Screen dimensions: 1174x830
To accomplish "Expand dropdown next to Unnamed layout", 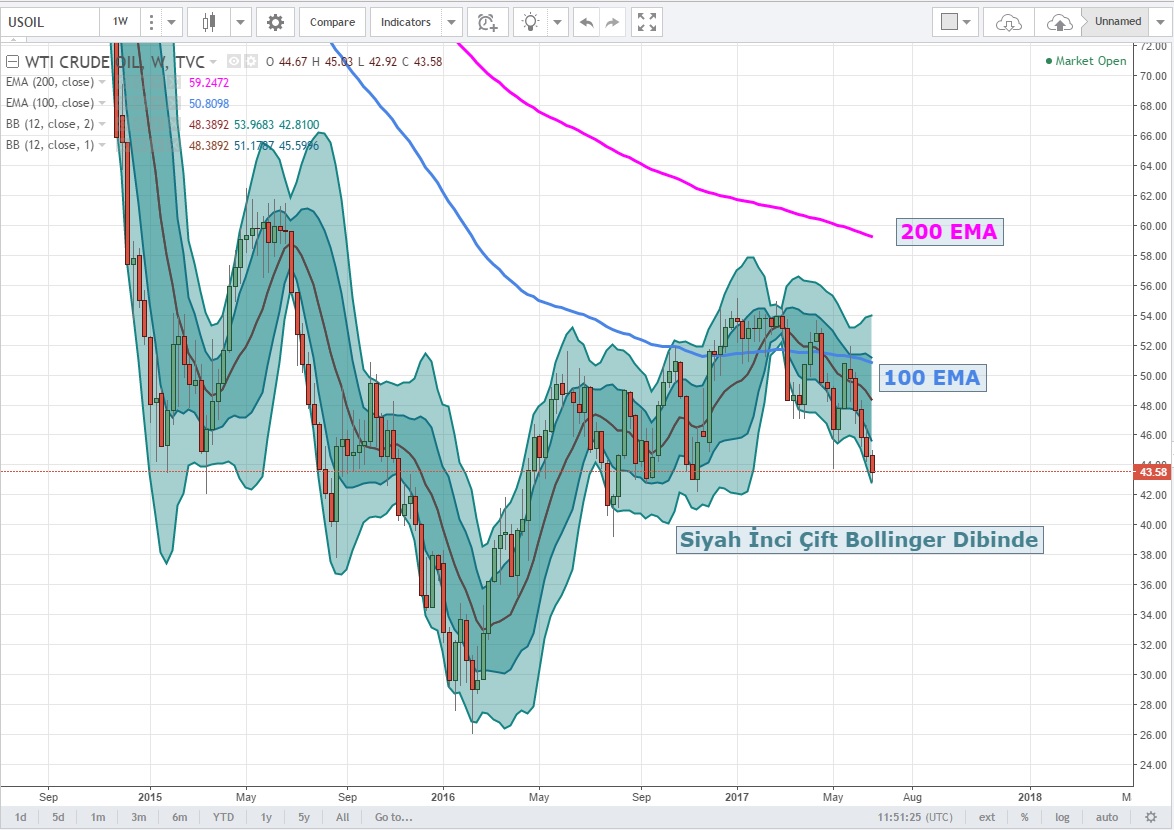I will click(1160, 22).
